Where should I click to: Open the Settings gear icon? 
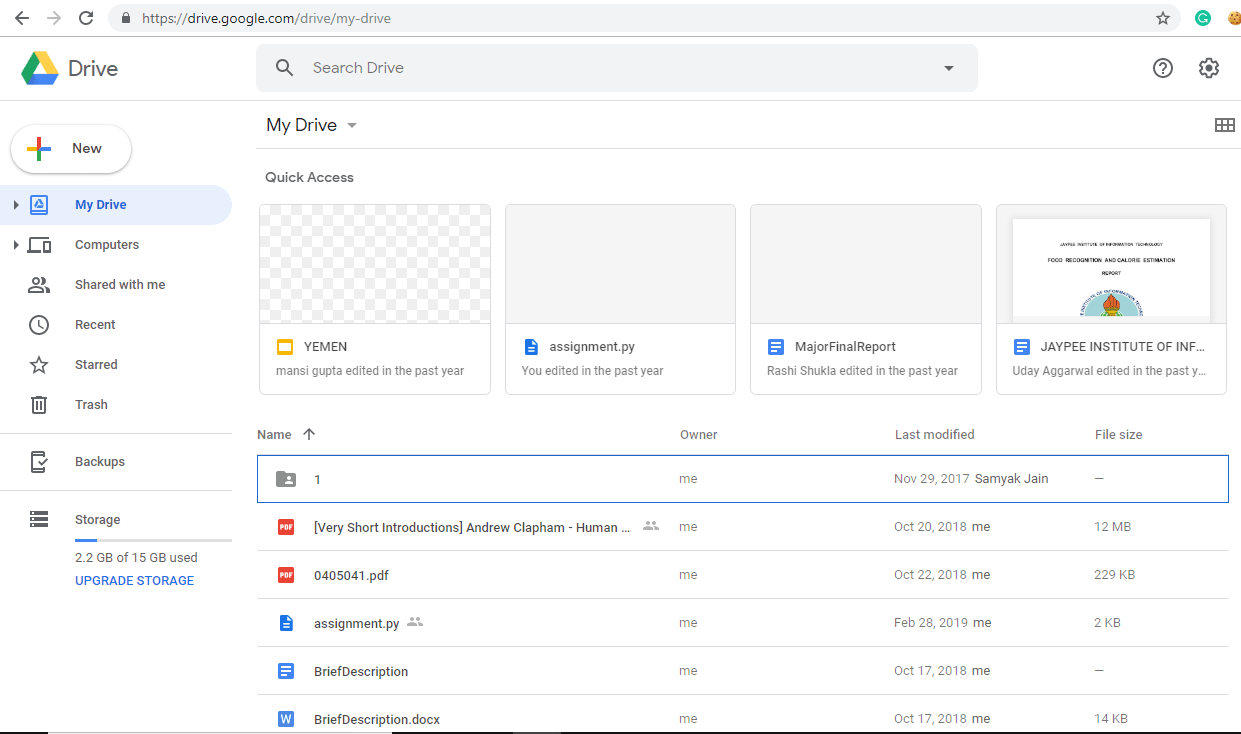coord(1209,68)
